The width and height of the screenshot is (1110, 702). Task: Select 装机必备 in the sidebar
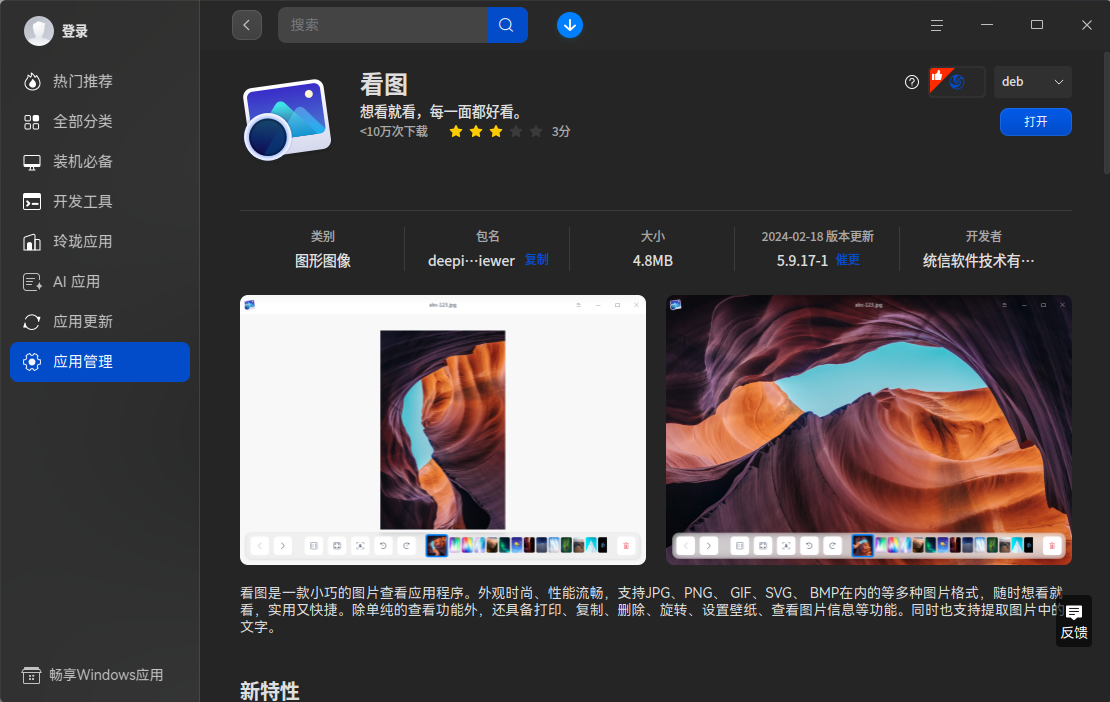tap(100, 162)
